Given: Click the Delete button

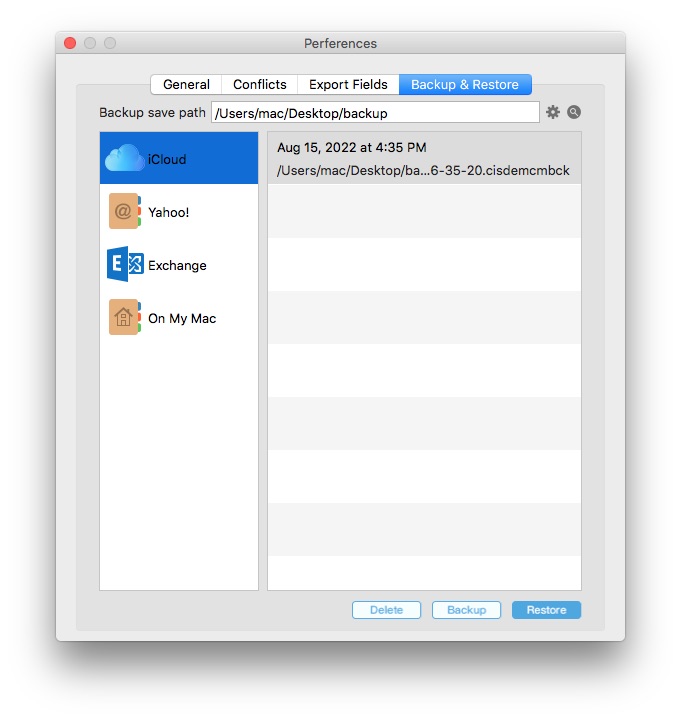Looking at the screenshot, I should coord(386,610).
